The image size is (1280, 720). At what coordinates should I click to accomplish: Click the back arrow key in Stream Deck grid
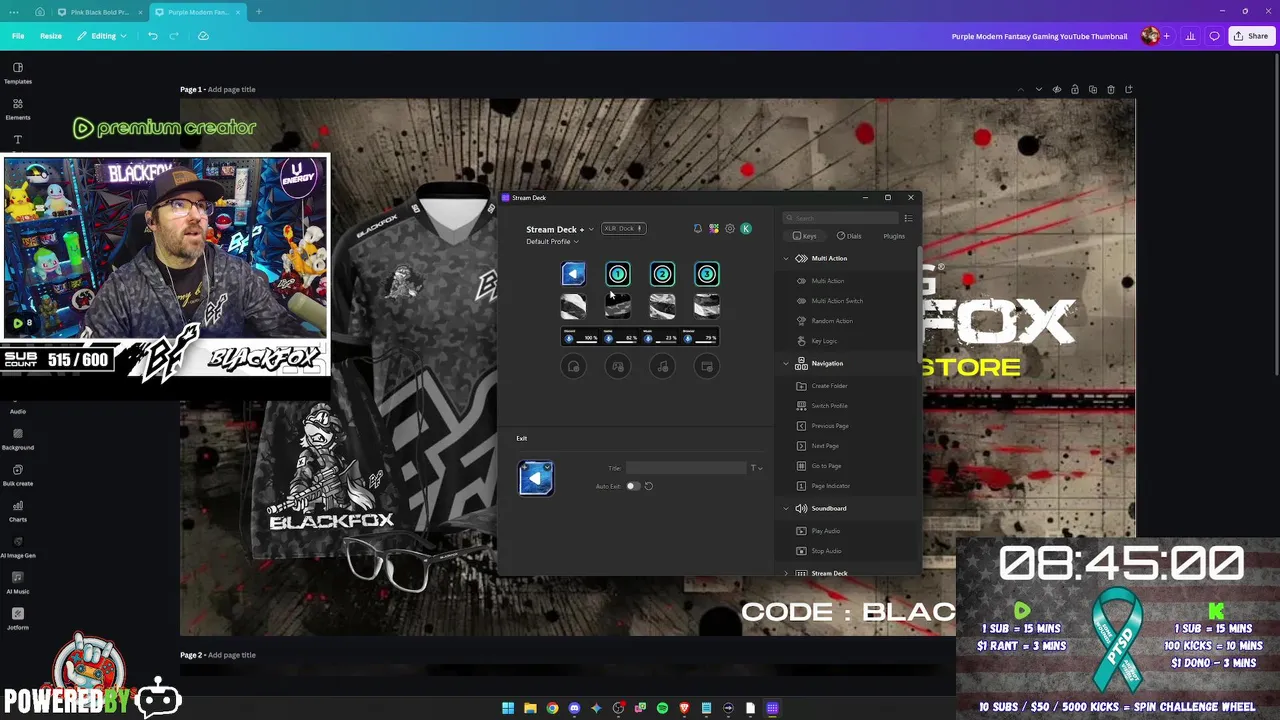tap(574, 274)
